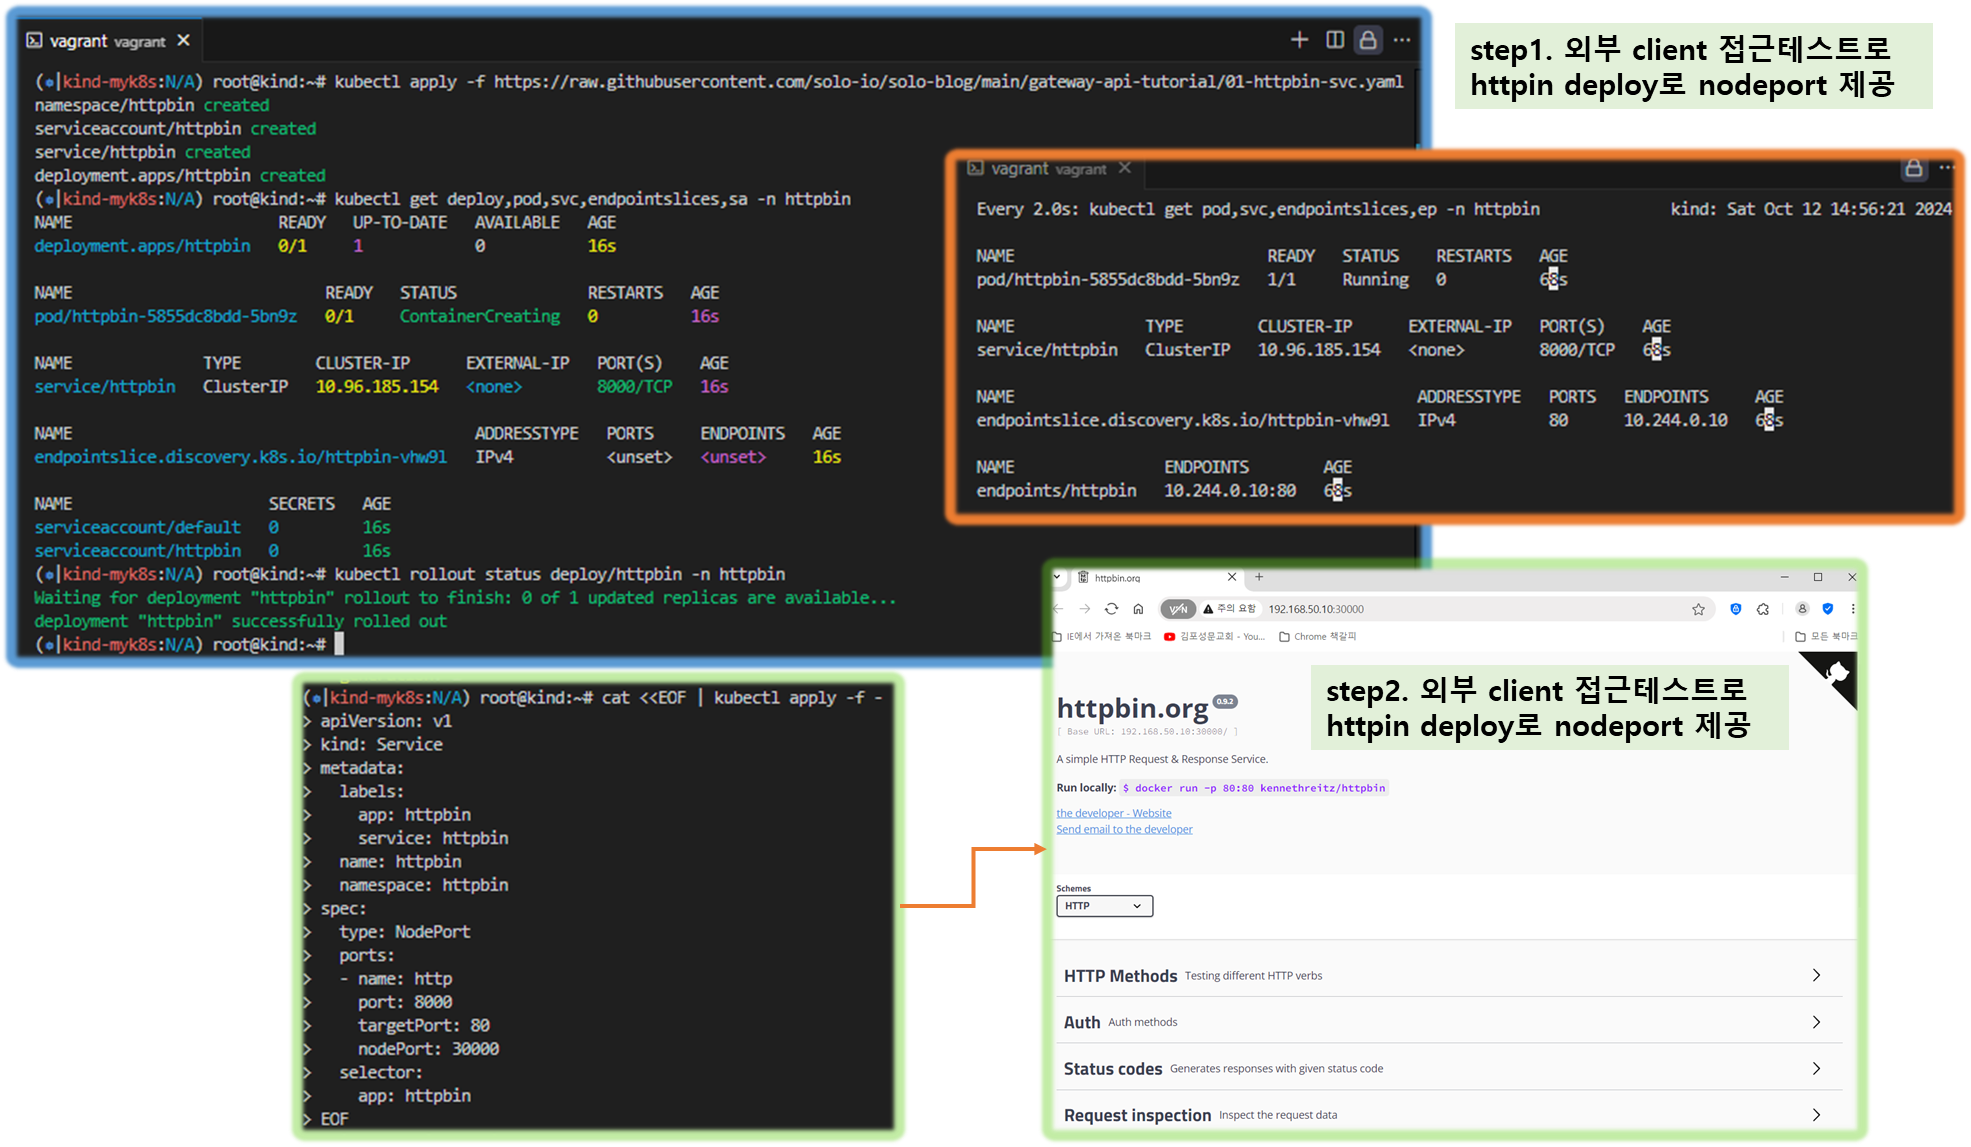Bookmark page with the star icon

click(1698, 609)
